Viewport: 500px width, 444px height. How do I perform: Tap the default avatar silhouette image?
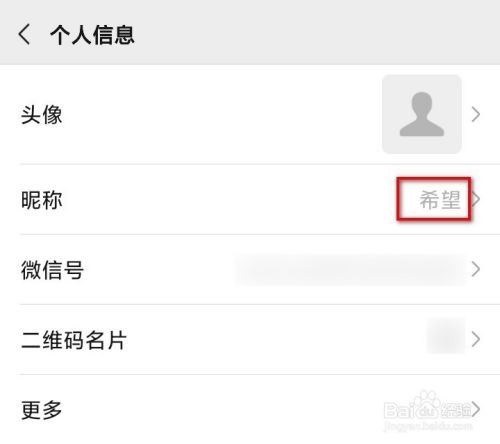point(422,114)
